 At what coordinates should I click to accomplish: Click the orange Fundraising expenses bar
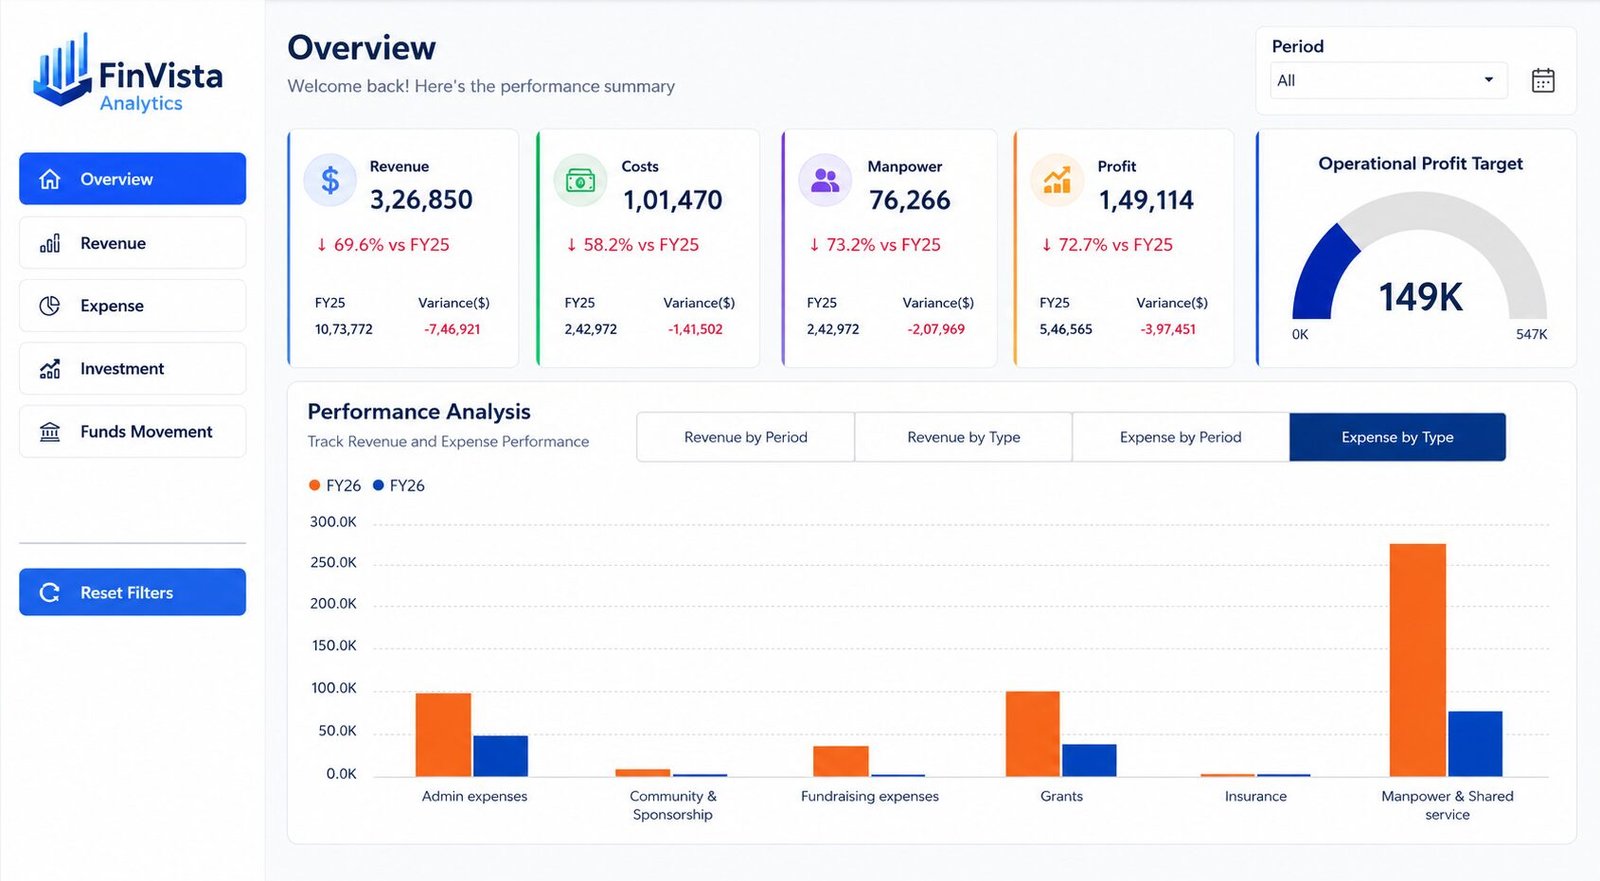click(841, 761)
